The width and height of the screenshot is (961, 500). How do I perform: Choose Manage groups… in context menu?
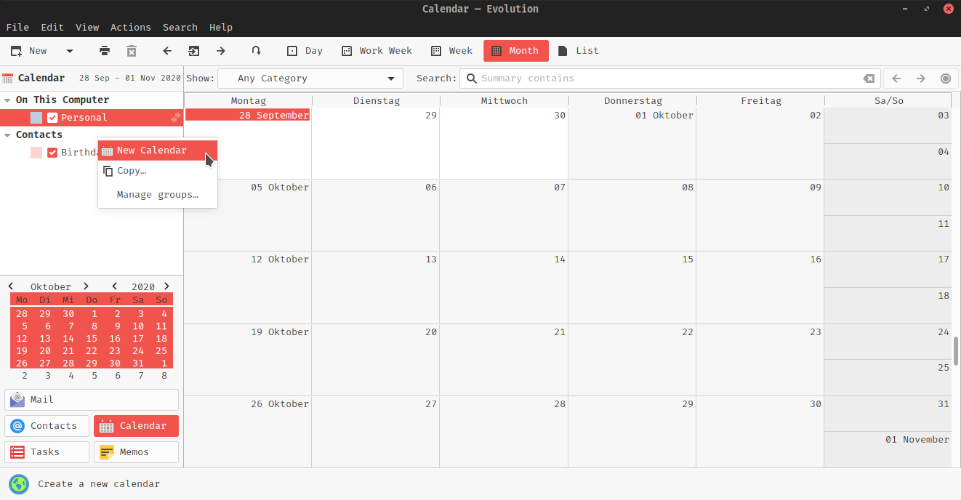(158, 195)
